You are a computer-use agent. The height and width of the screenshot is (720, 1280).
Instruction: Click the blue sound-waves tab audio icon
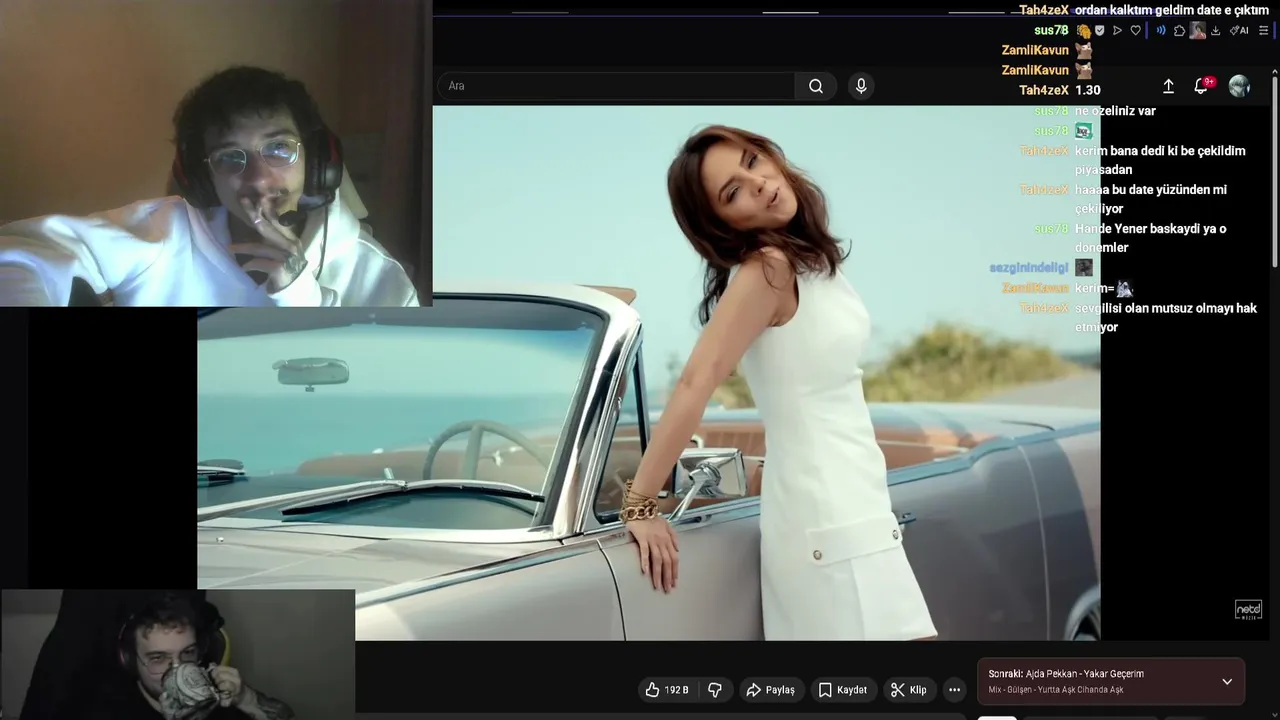coord(1161,31)
